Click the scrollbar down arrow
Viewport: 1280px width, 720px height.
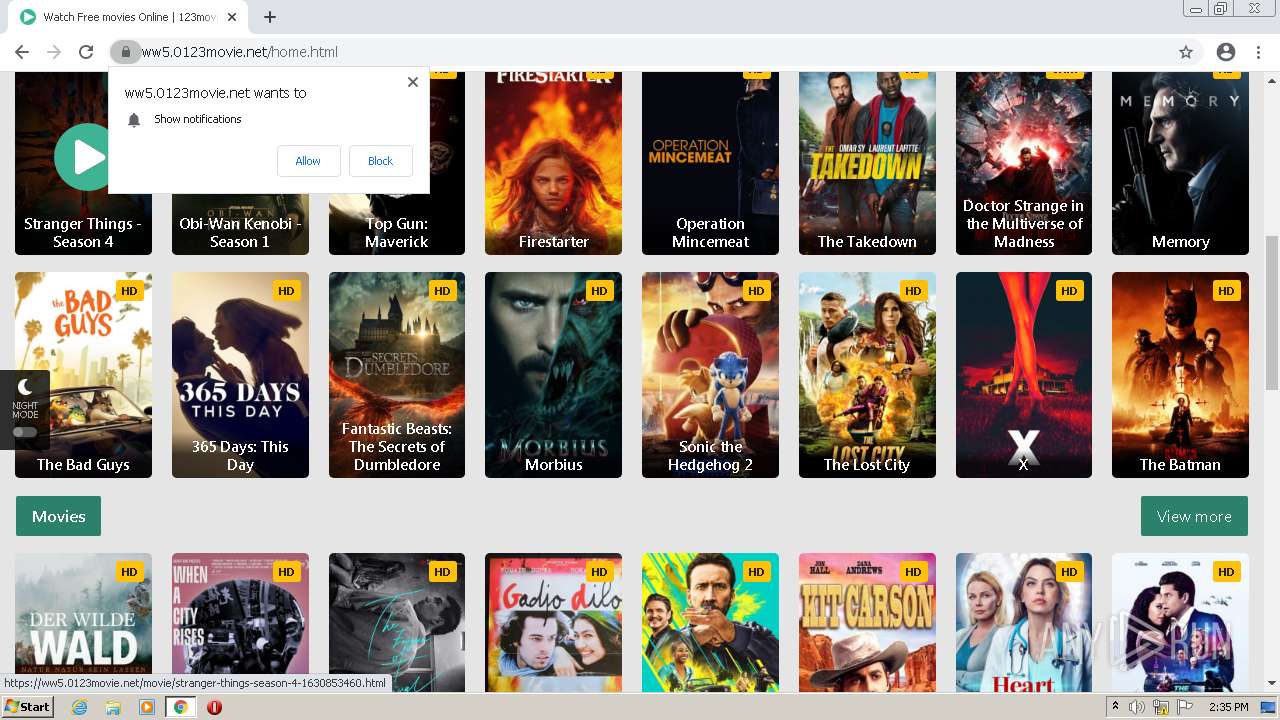1272,683
